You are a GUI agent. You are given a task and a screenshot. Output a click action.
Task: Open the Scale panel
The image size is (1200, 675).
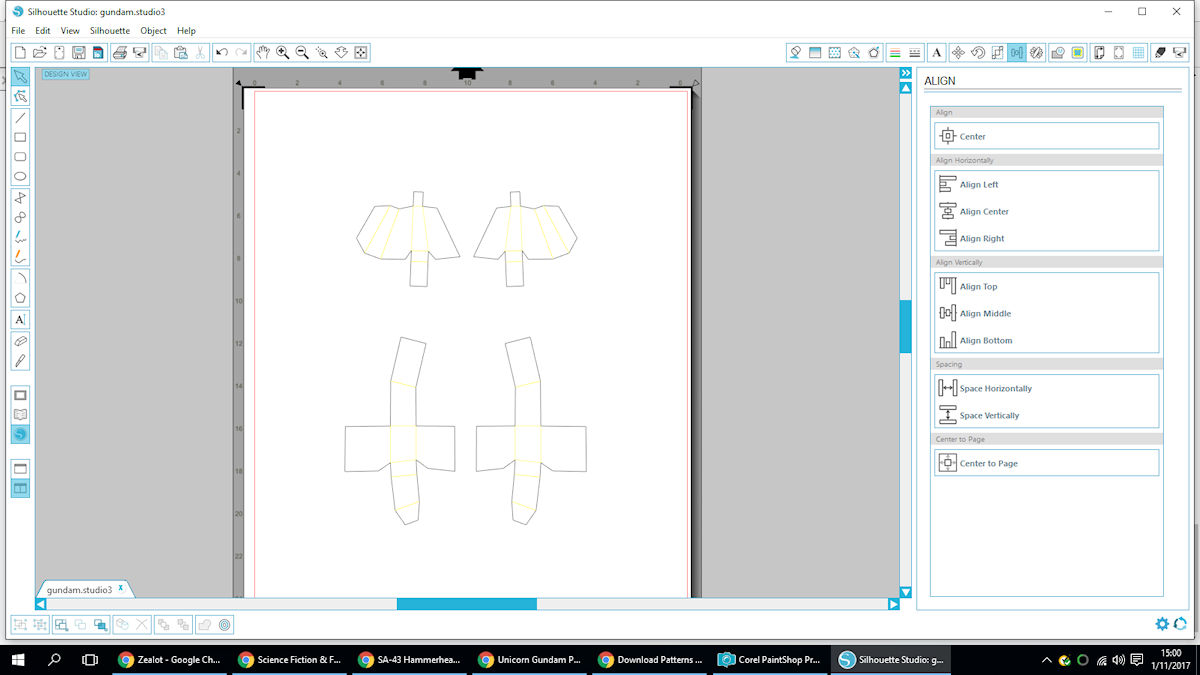click(997, 52)
